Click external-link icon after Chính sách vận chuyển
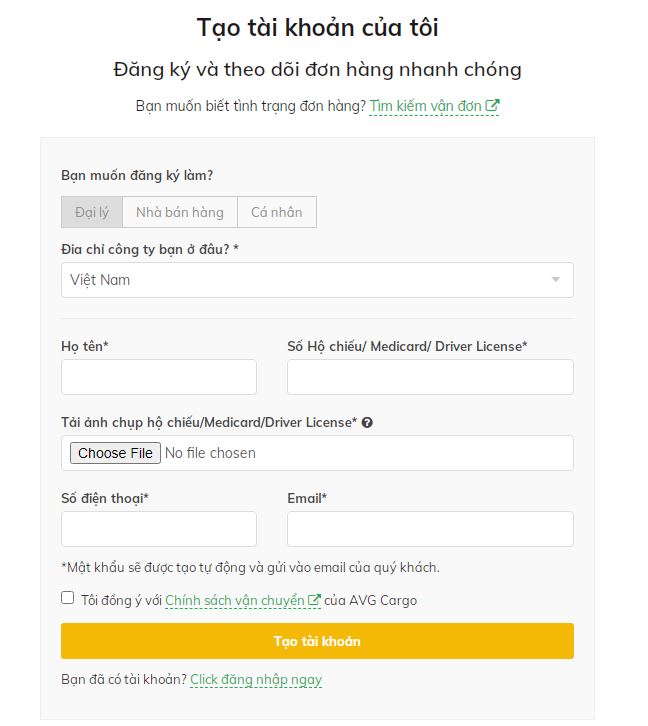The height and width of the screenshot is (726, 648). point(315,601)
